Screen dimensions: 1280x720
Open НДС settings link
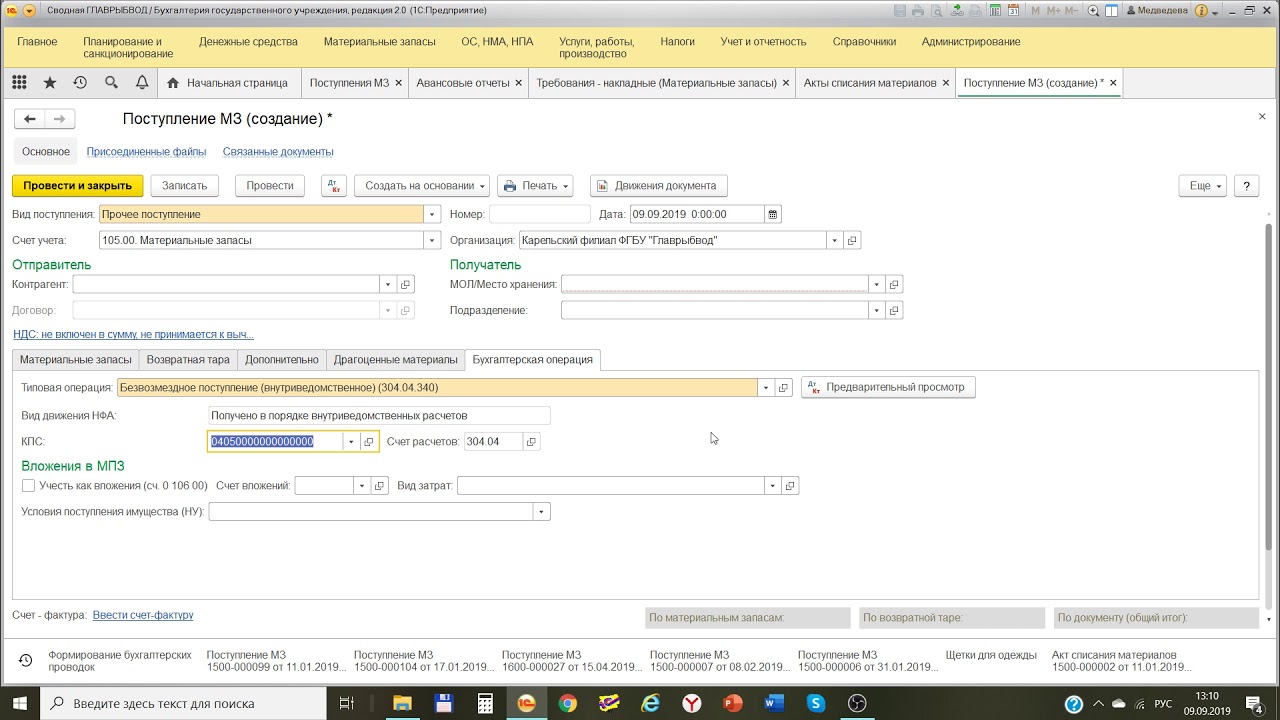(x=133, y=335)
